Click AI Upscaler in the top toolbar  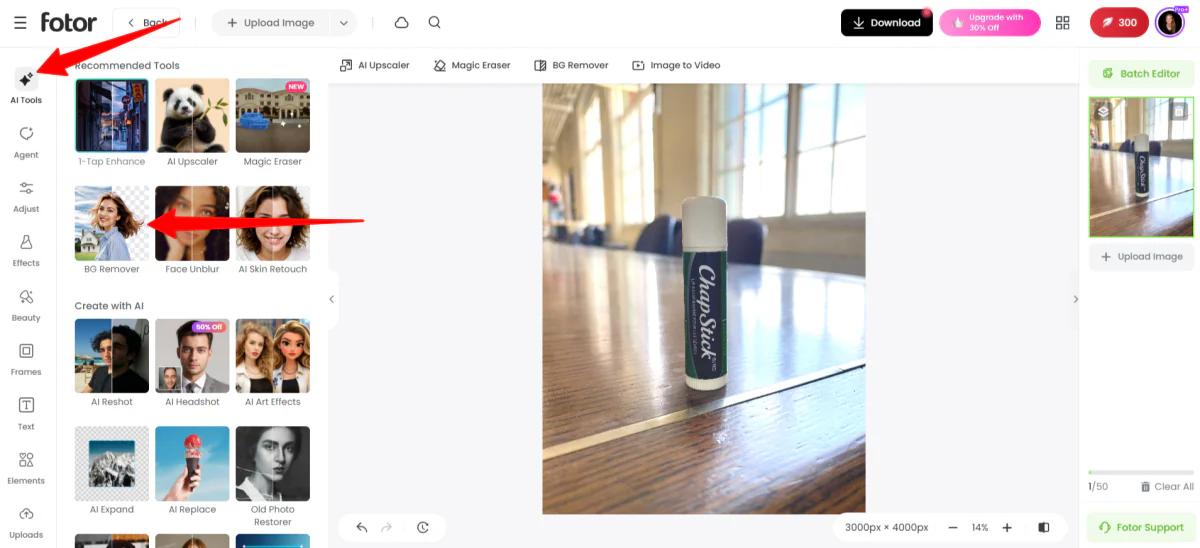pos(375,65)
